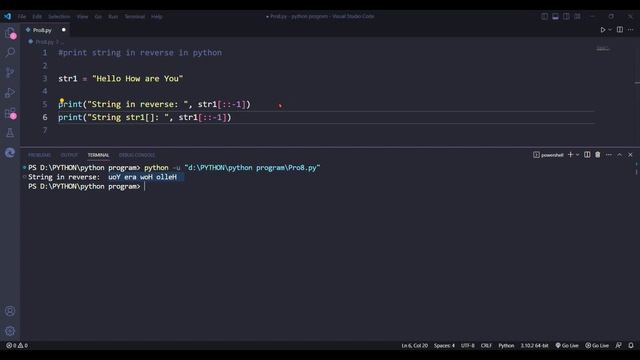This screenshot has width=640, height=360.
Task: Click the VS Code logo icon
Action: (x=7, y=16)
